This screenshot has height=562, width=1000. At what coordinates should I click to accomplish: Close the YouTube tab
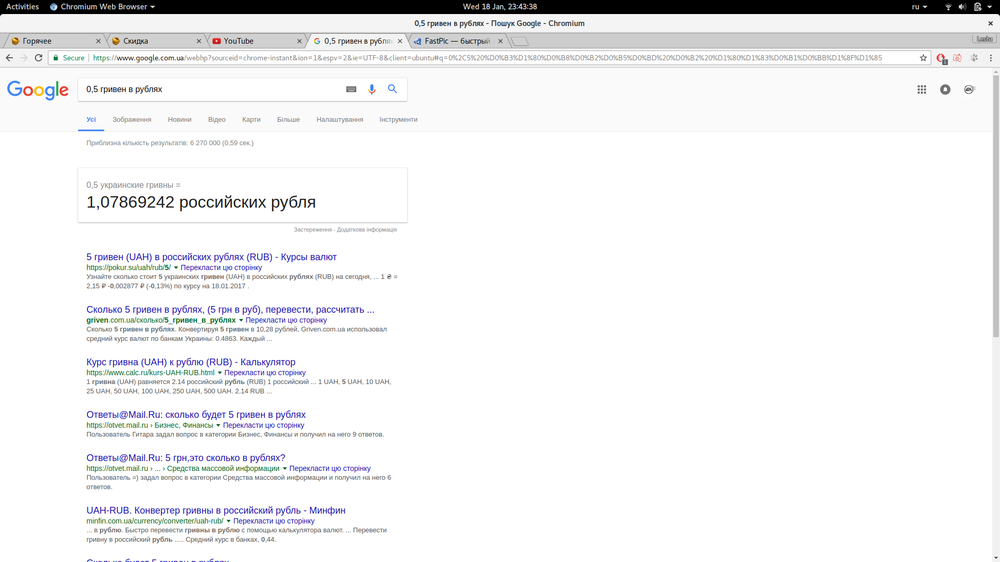(299, 41)
